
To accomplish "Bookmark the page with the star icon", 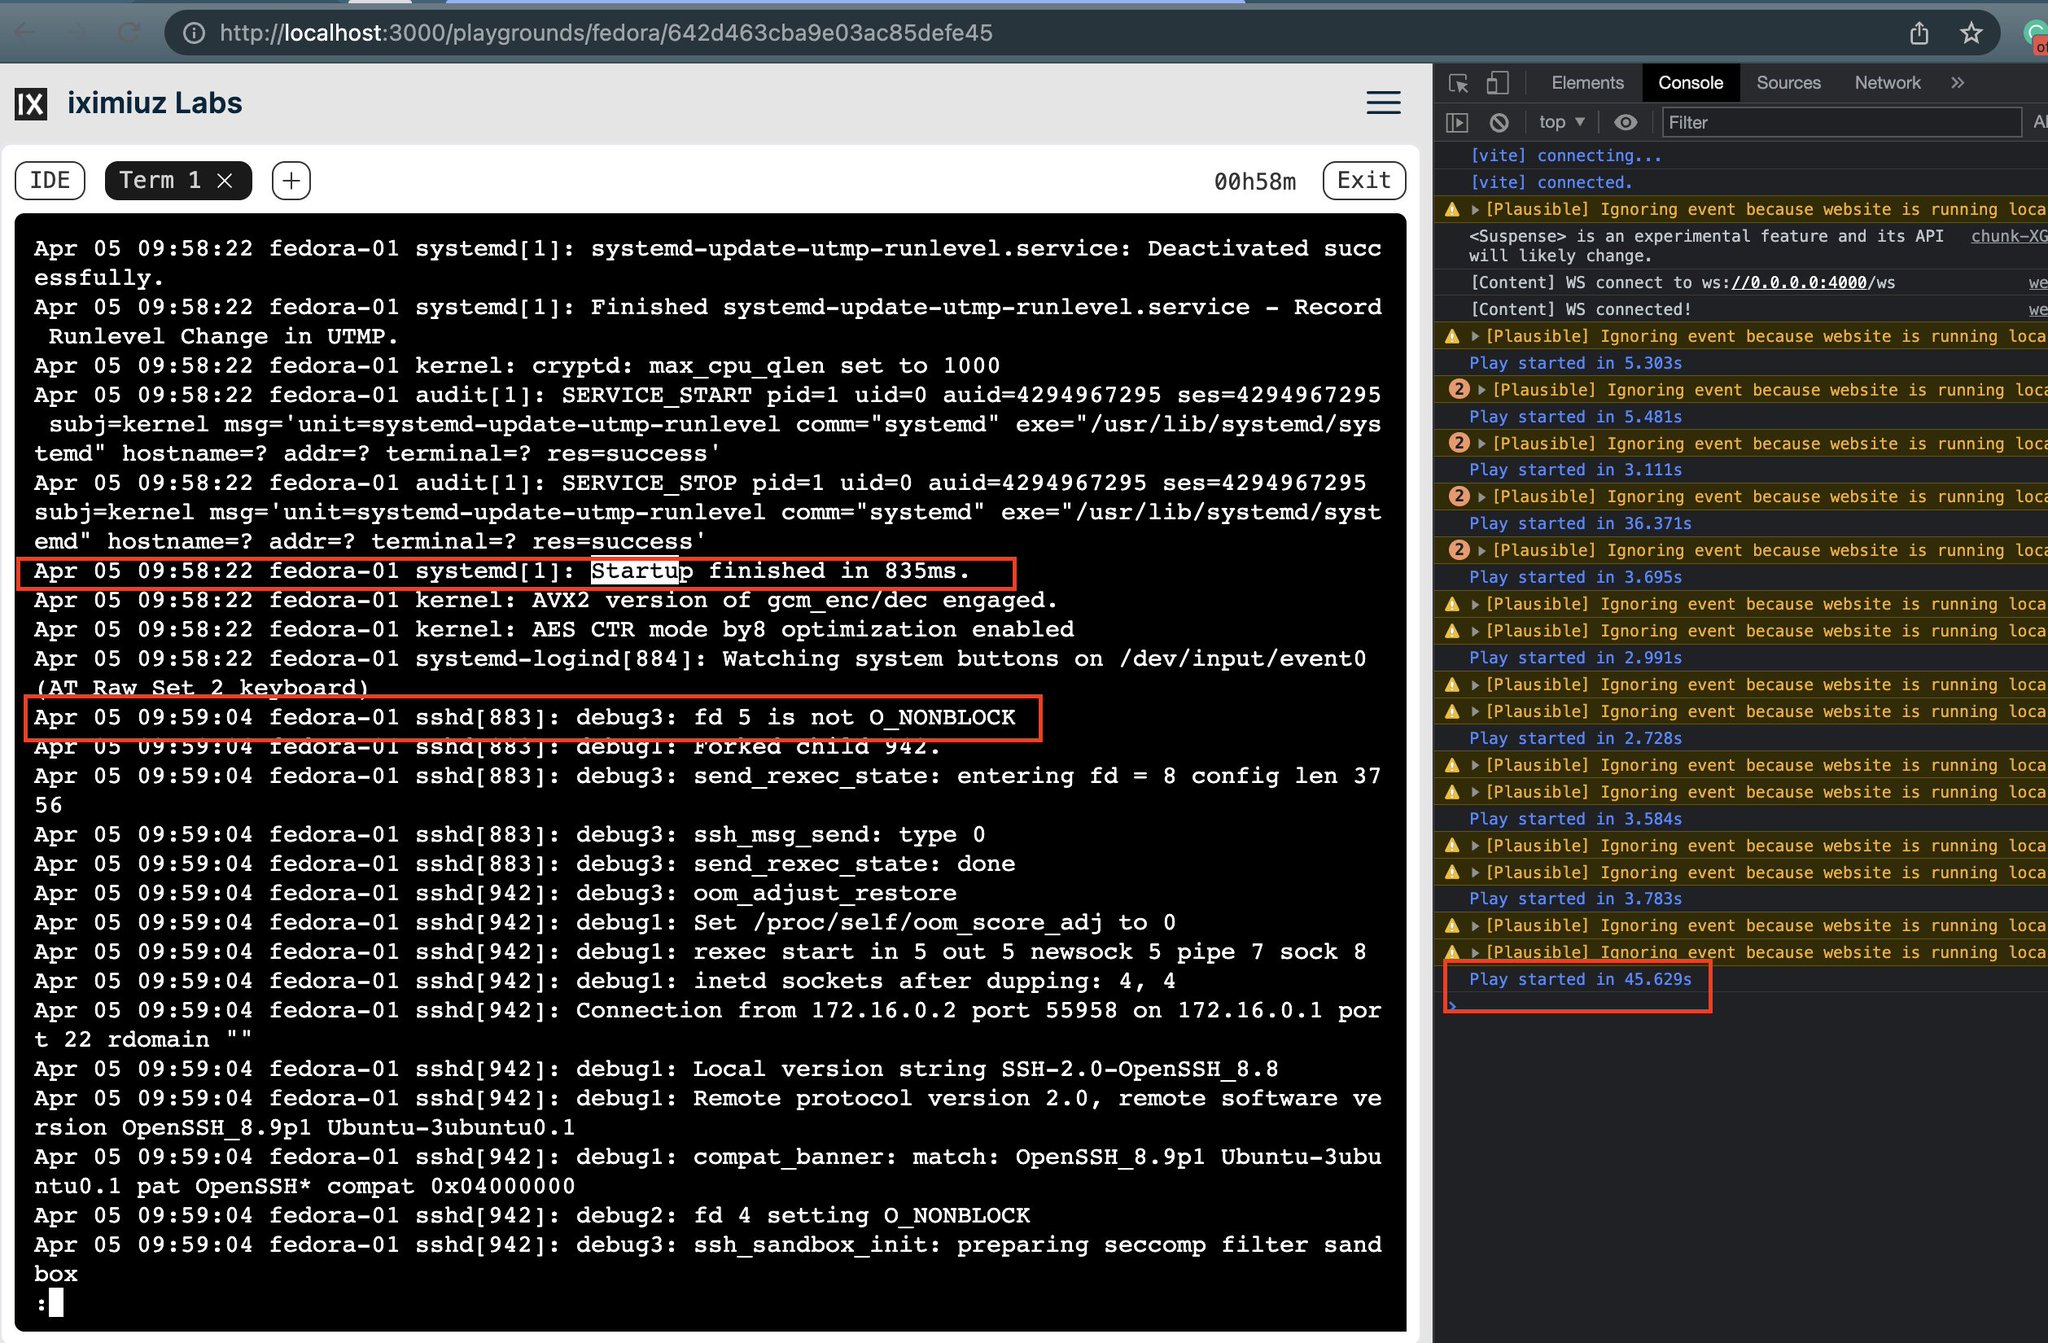I will point(1970,32).
